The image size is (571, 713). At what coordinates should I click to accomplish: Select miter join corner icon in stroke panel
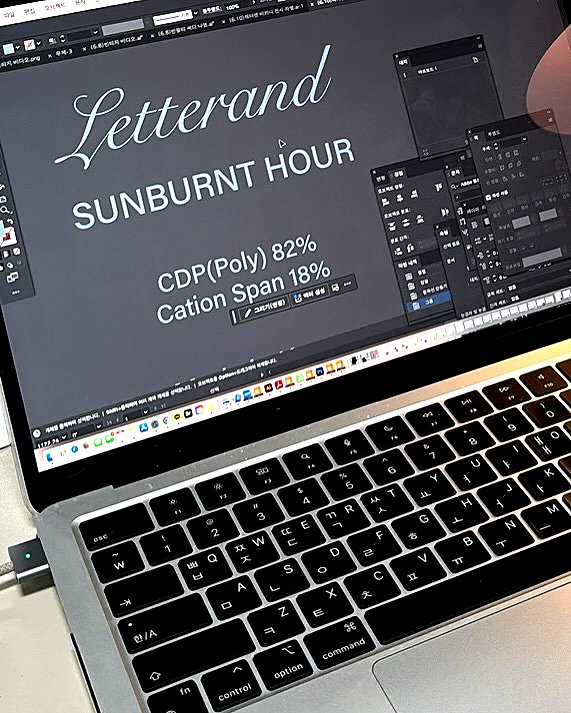coord(502,168)
